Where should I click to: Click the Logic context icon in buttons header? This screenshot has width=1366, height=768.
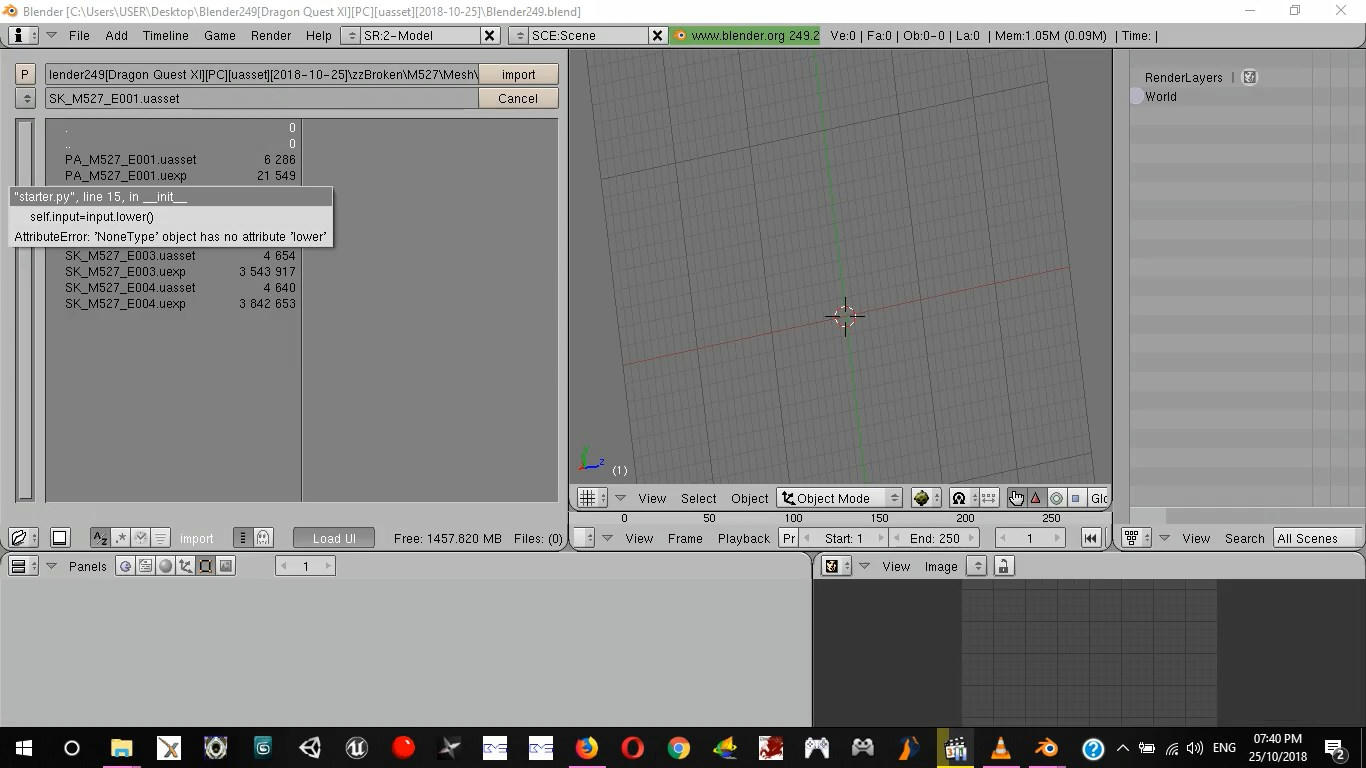125,566
